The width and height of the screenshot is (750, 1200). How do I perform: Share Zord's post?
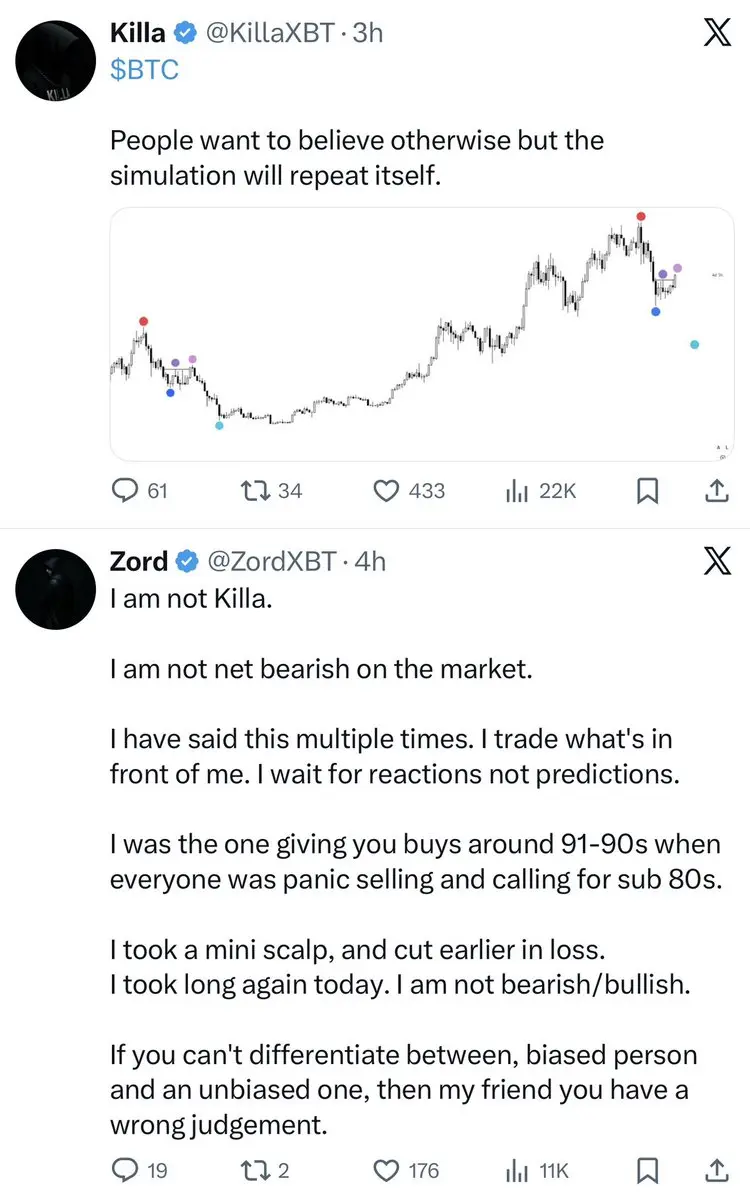click(716, 1169)
